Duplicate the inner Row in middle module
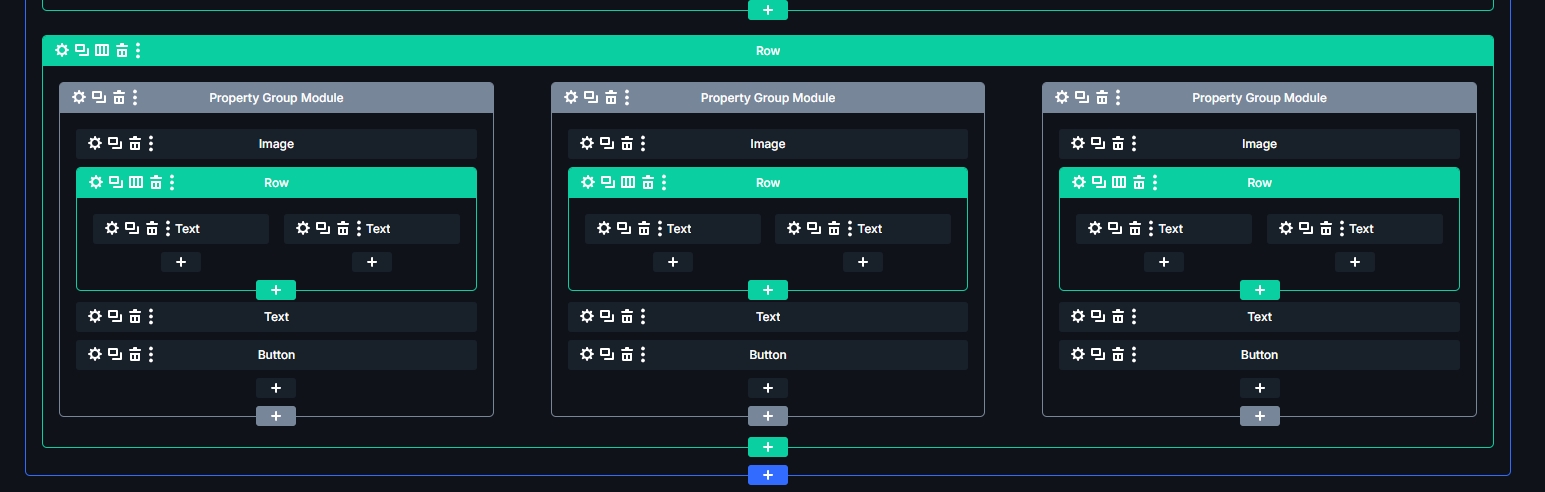 coord(608,182)
